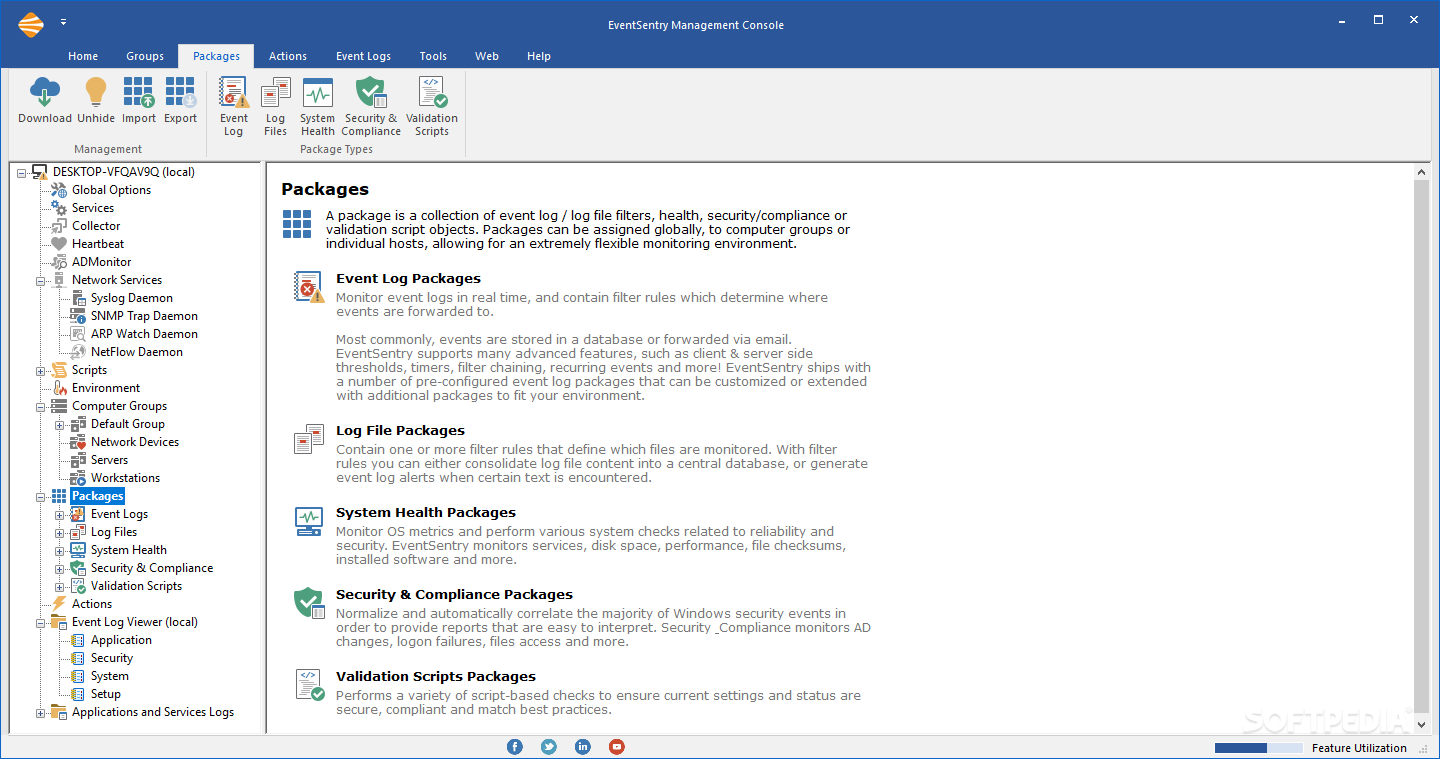Click the Syslog Daemon icon in tree
Viewport: 1440px width, 759px height.
78,298
